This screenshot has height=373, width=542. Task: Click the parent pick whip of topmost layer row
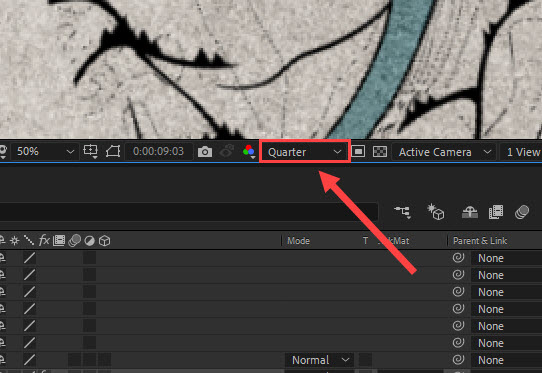pos(458,258)
